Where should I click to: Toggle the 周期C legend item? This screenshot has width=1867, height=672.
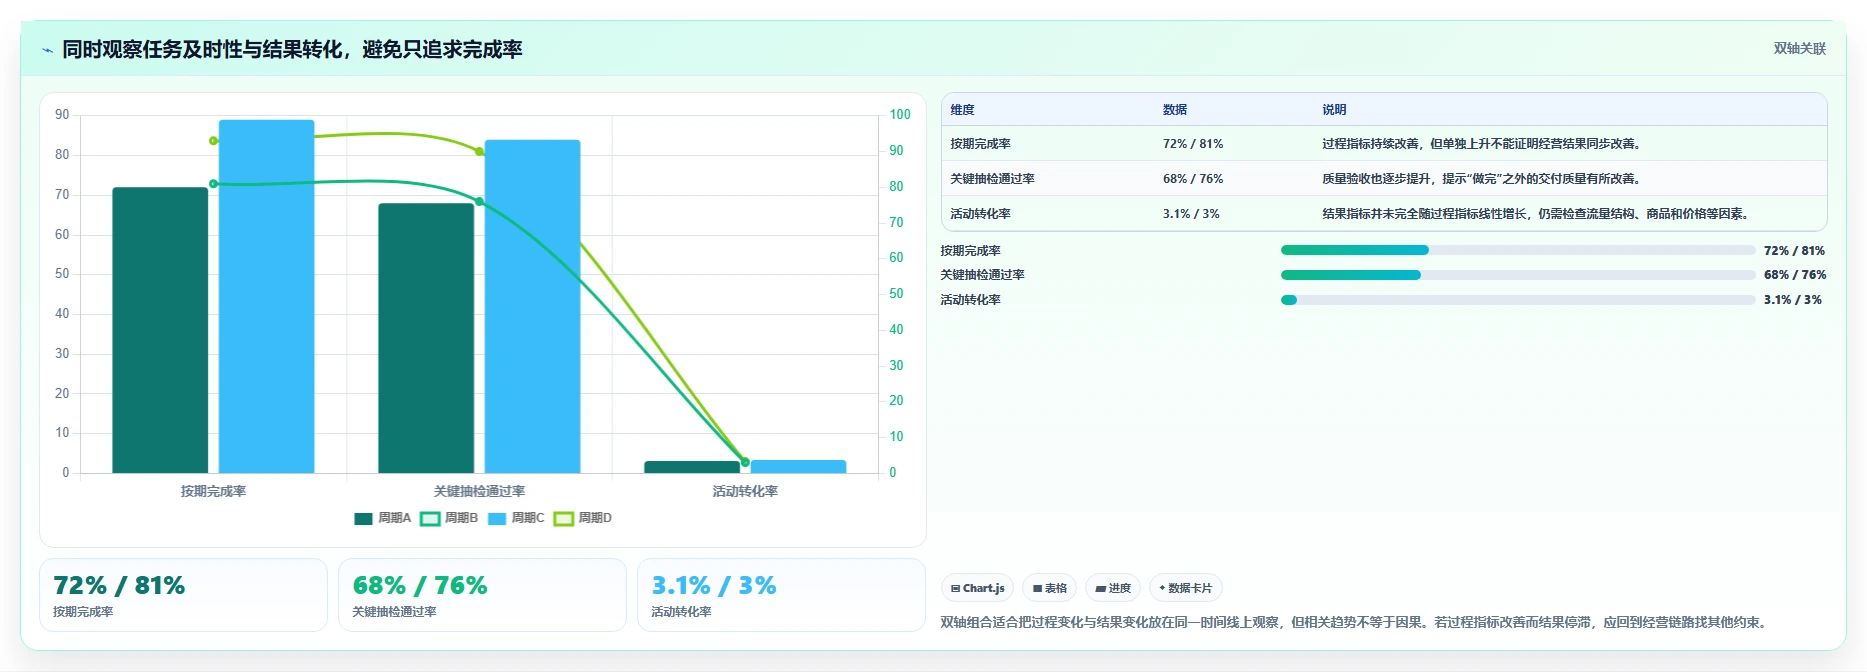[516, 518]
